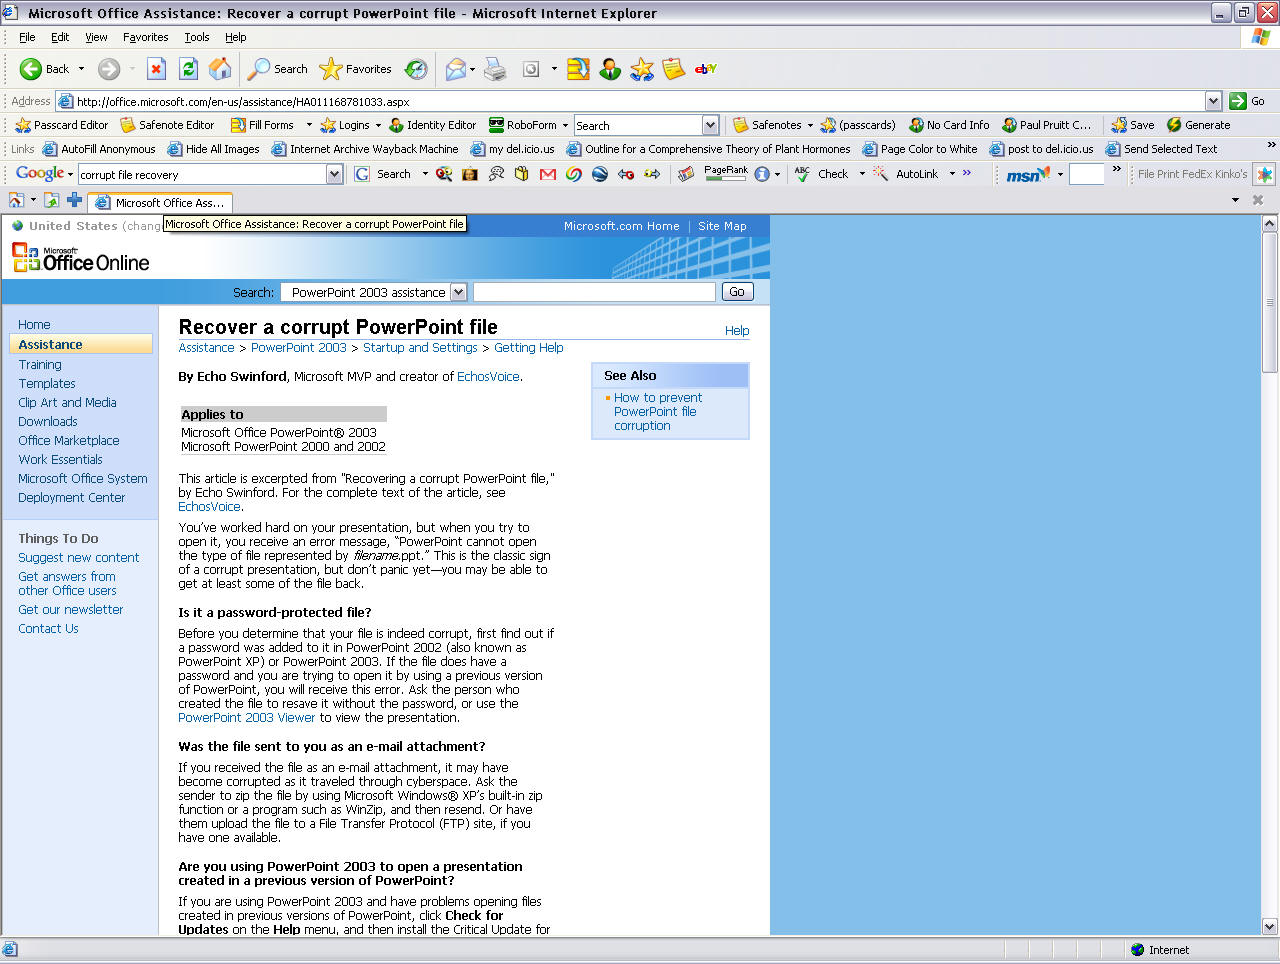Open the Edit menu
Viewport: 1280px width, 964px height.
pyautogui.click(x=60, y=37)
